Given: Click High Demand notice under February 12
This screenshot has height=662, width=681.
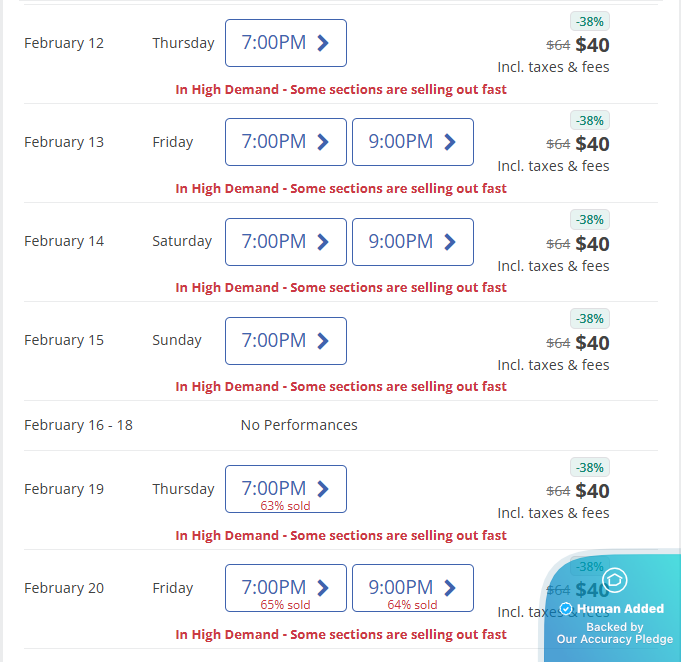Looking at the screenshot, I should click(x=341, y=89).
